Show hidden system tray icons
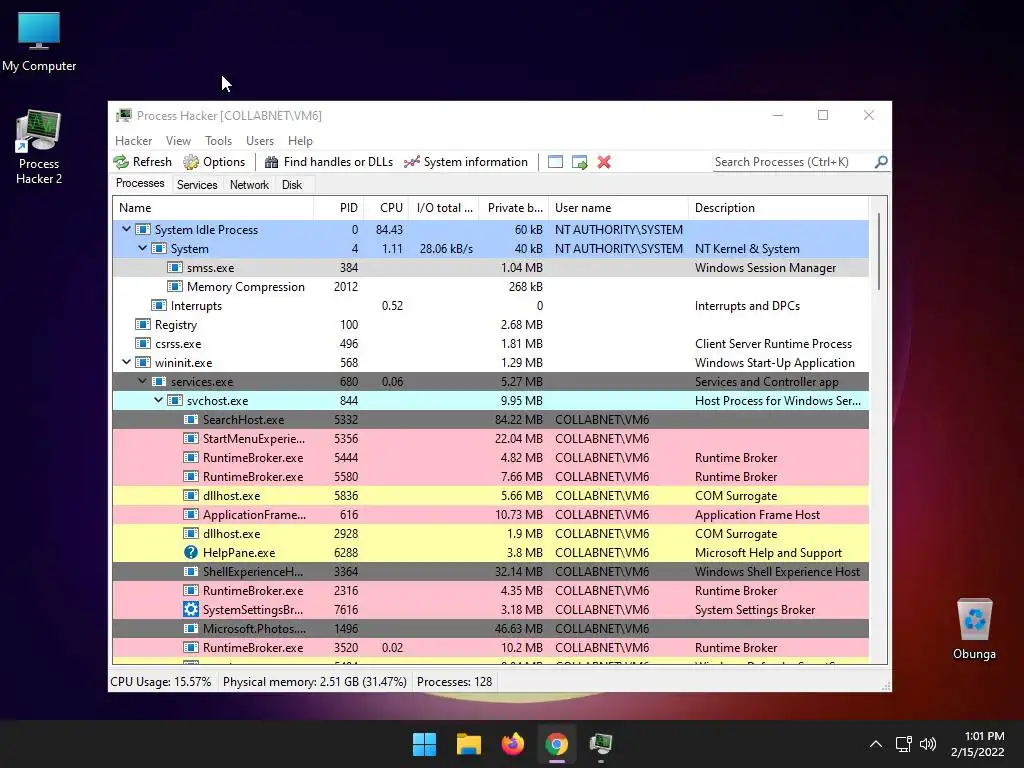 876,744
